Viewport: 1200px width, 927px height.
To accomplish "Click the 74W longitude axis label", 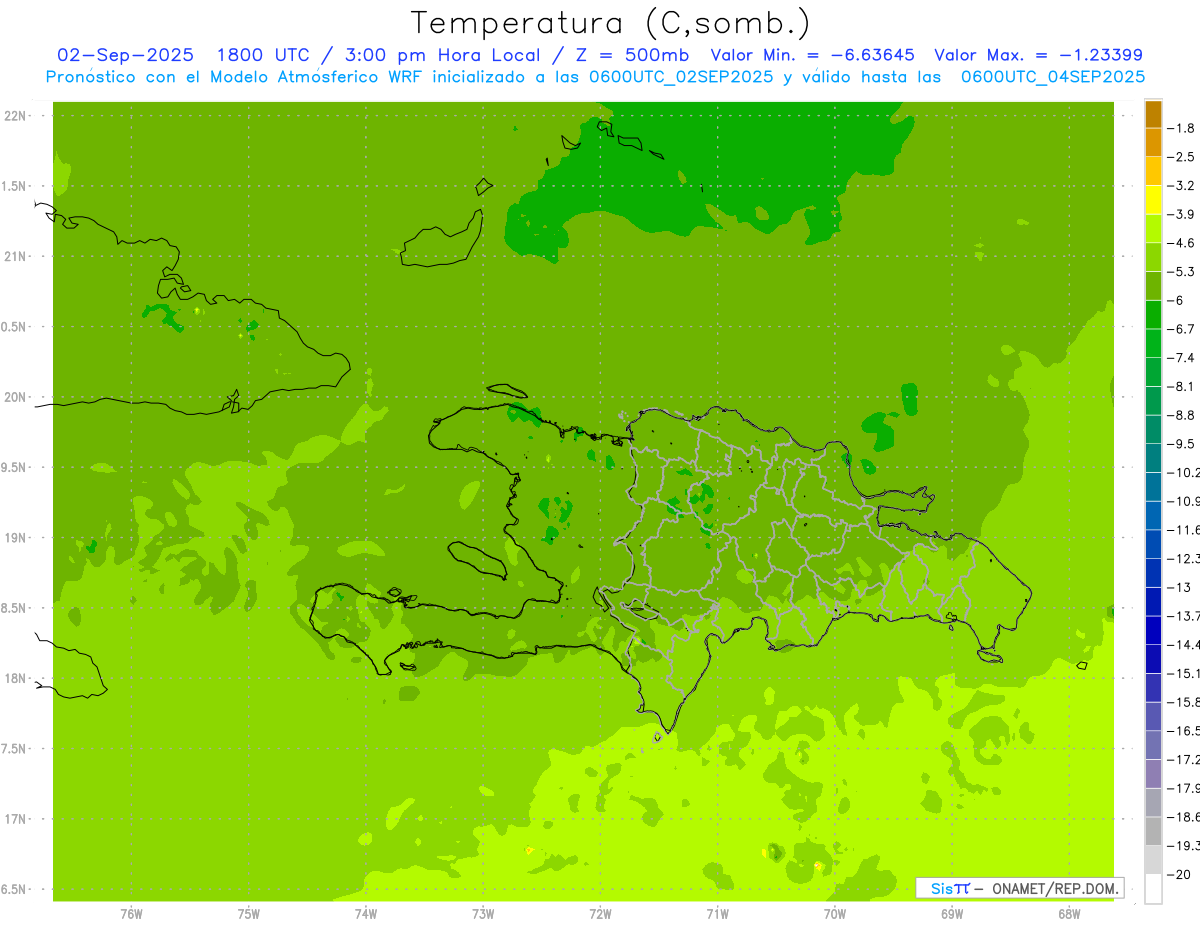I will [x=366, y=914].
